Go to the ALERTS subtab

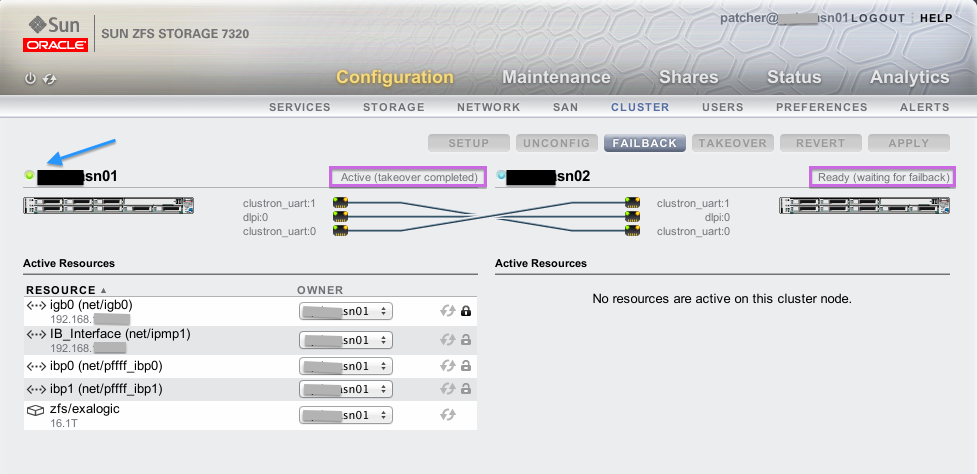coord(925,107)
